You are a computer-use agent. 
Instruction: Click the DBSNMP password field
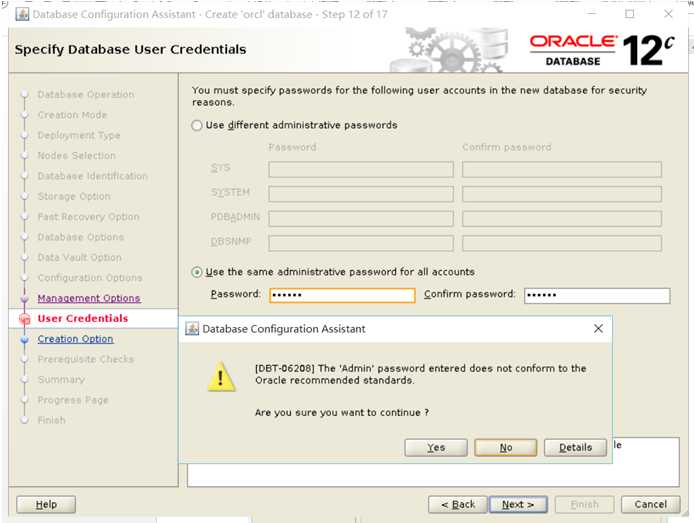tap(361, 243)
